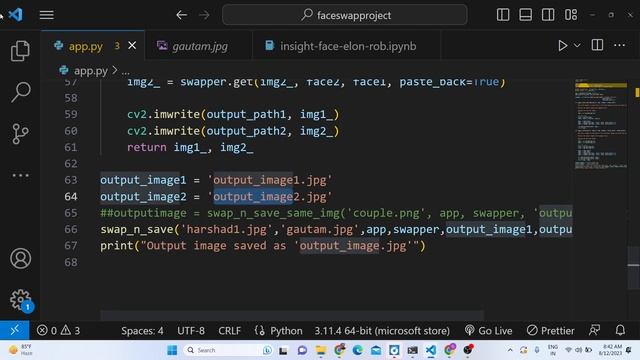Click the vertical scrollbar thumb

pos(633,268)
